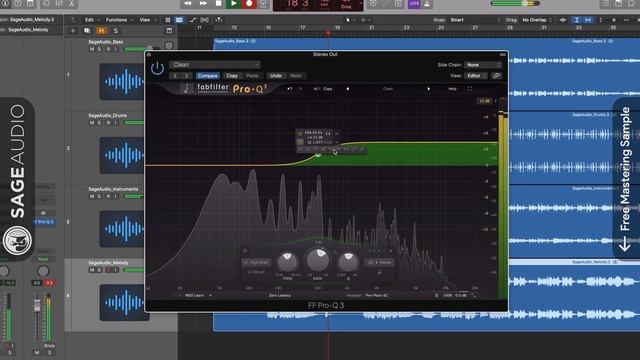This screenshot has width=640, height=360.
Task: Toggle Pro-Q 3 full screen icon
Action: [469, 89]
